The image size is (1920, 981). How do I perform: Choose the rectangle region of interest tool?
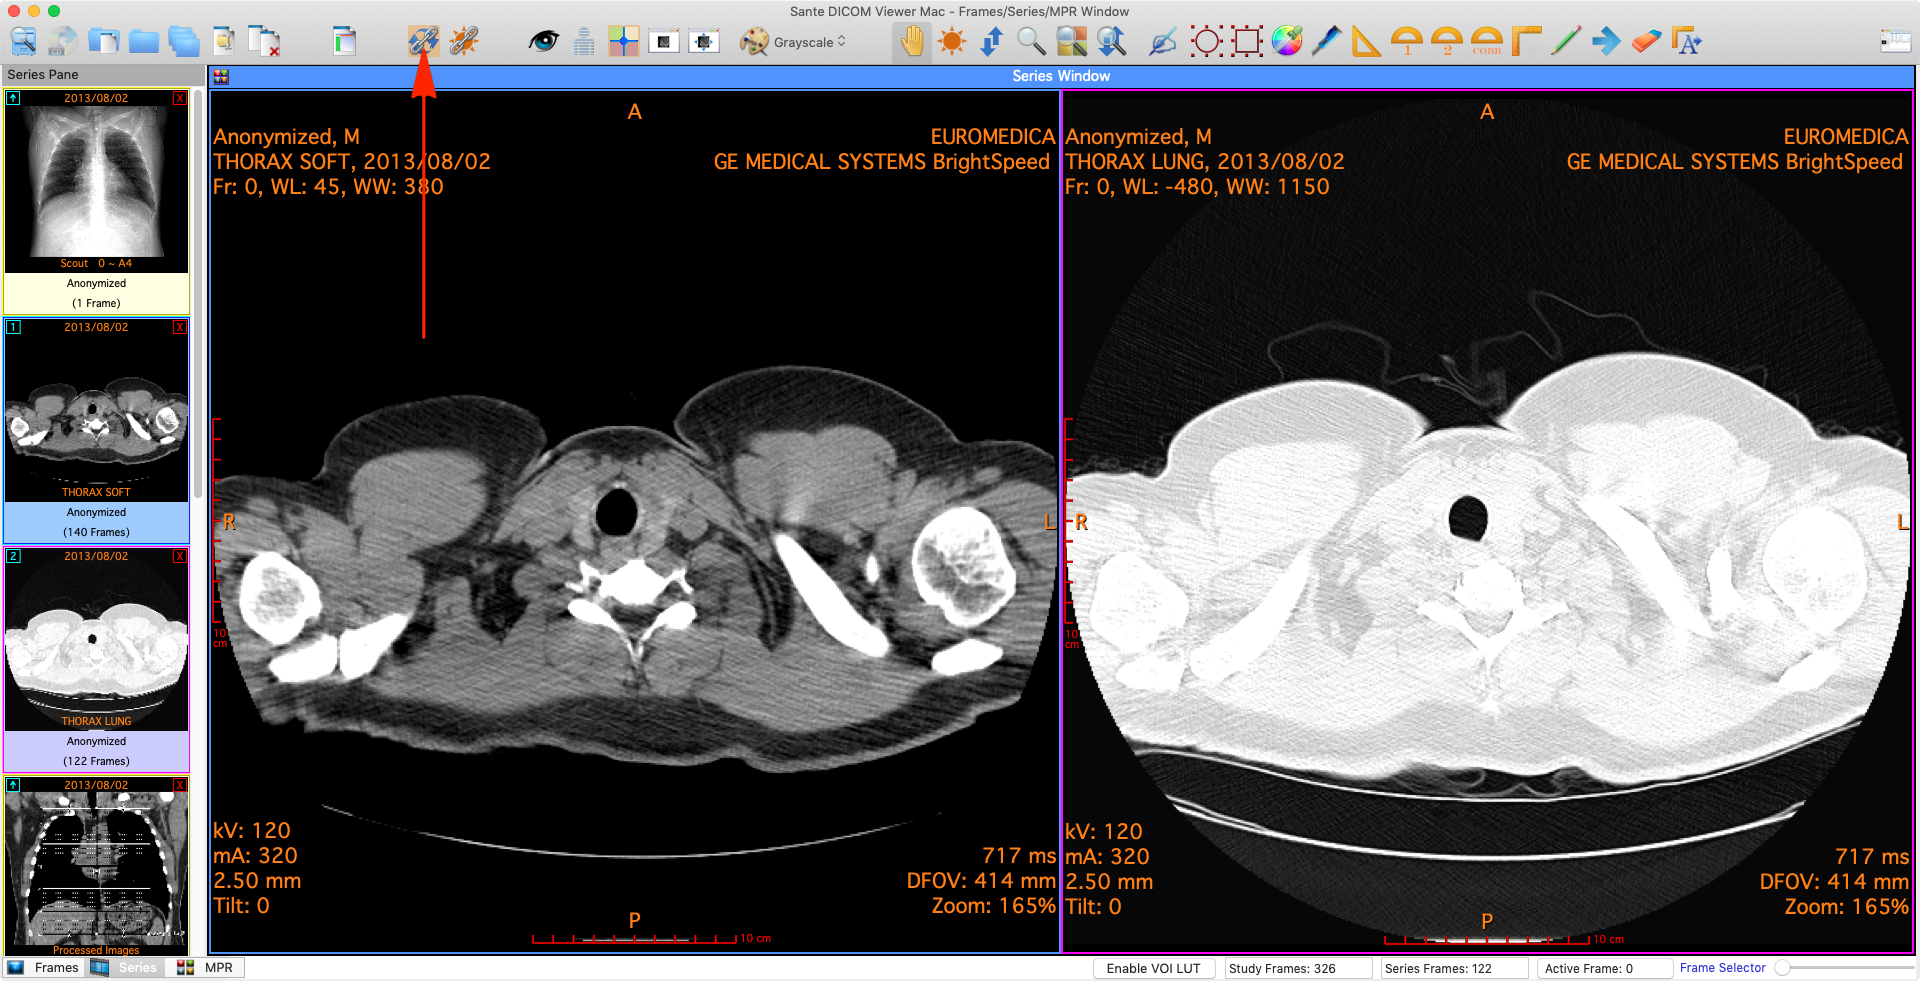pos(1247,42)
